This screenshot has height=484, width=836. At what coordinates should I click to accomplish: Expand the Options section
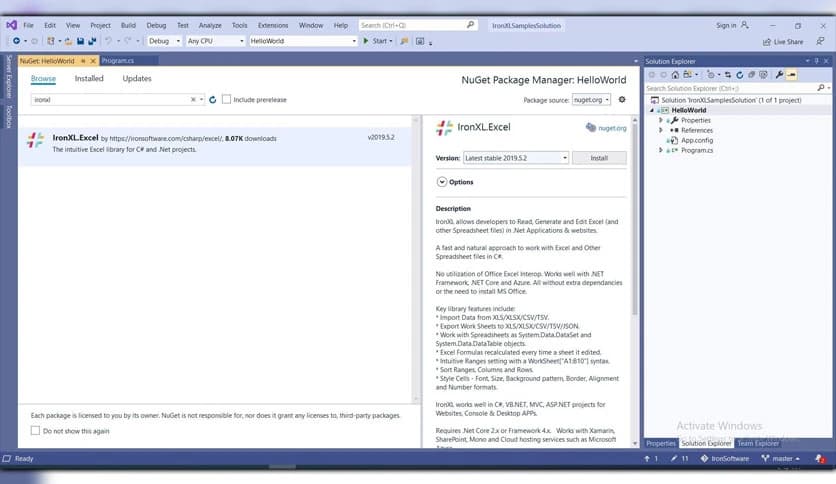coord(442,182)
